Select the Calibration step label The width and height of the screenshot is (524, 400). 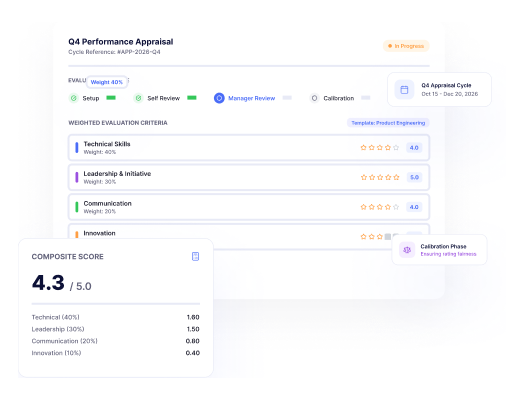coord(339,98)
